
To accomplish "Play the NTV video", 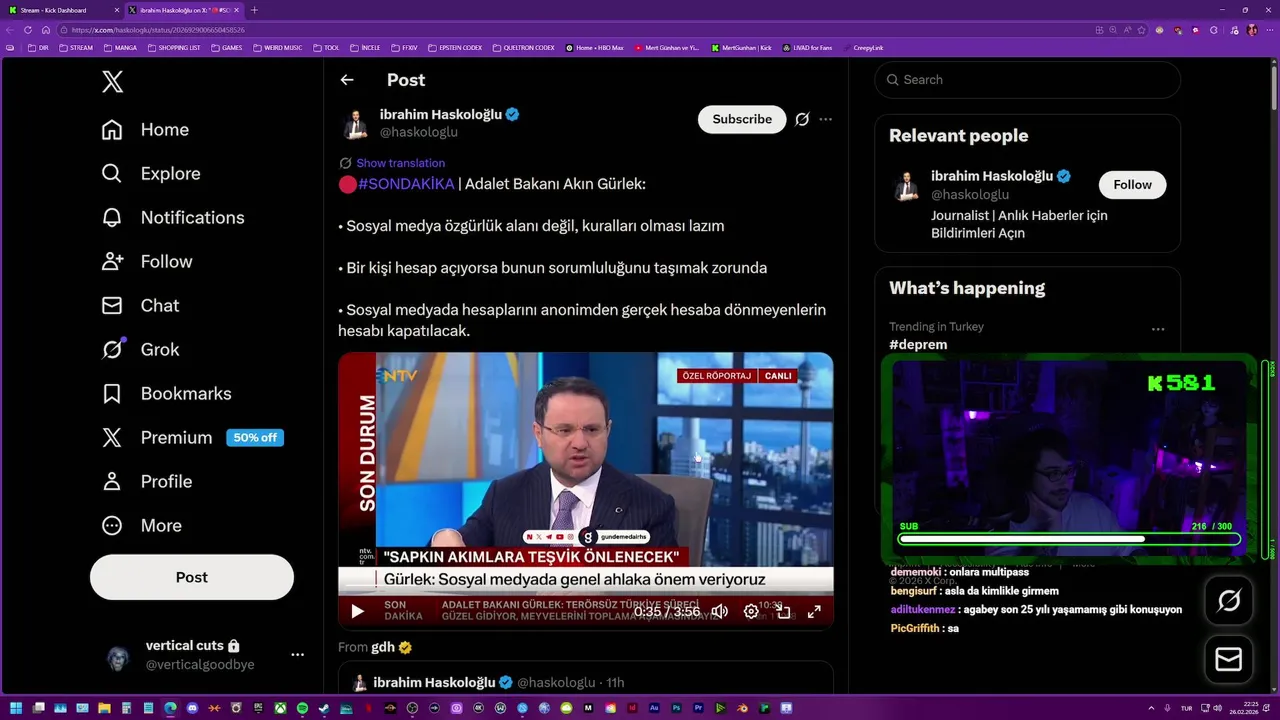I will click(x=357, y=611).
